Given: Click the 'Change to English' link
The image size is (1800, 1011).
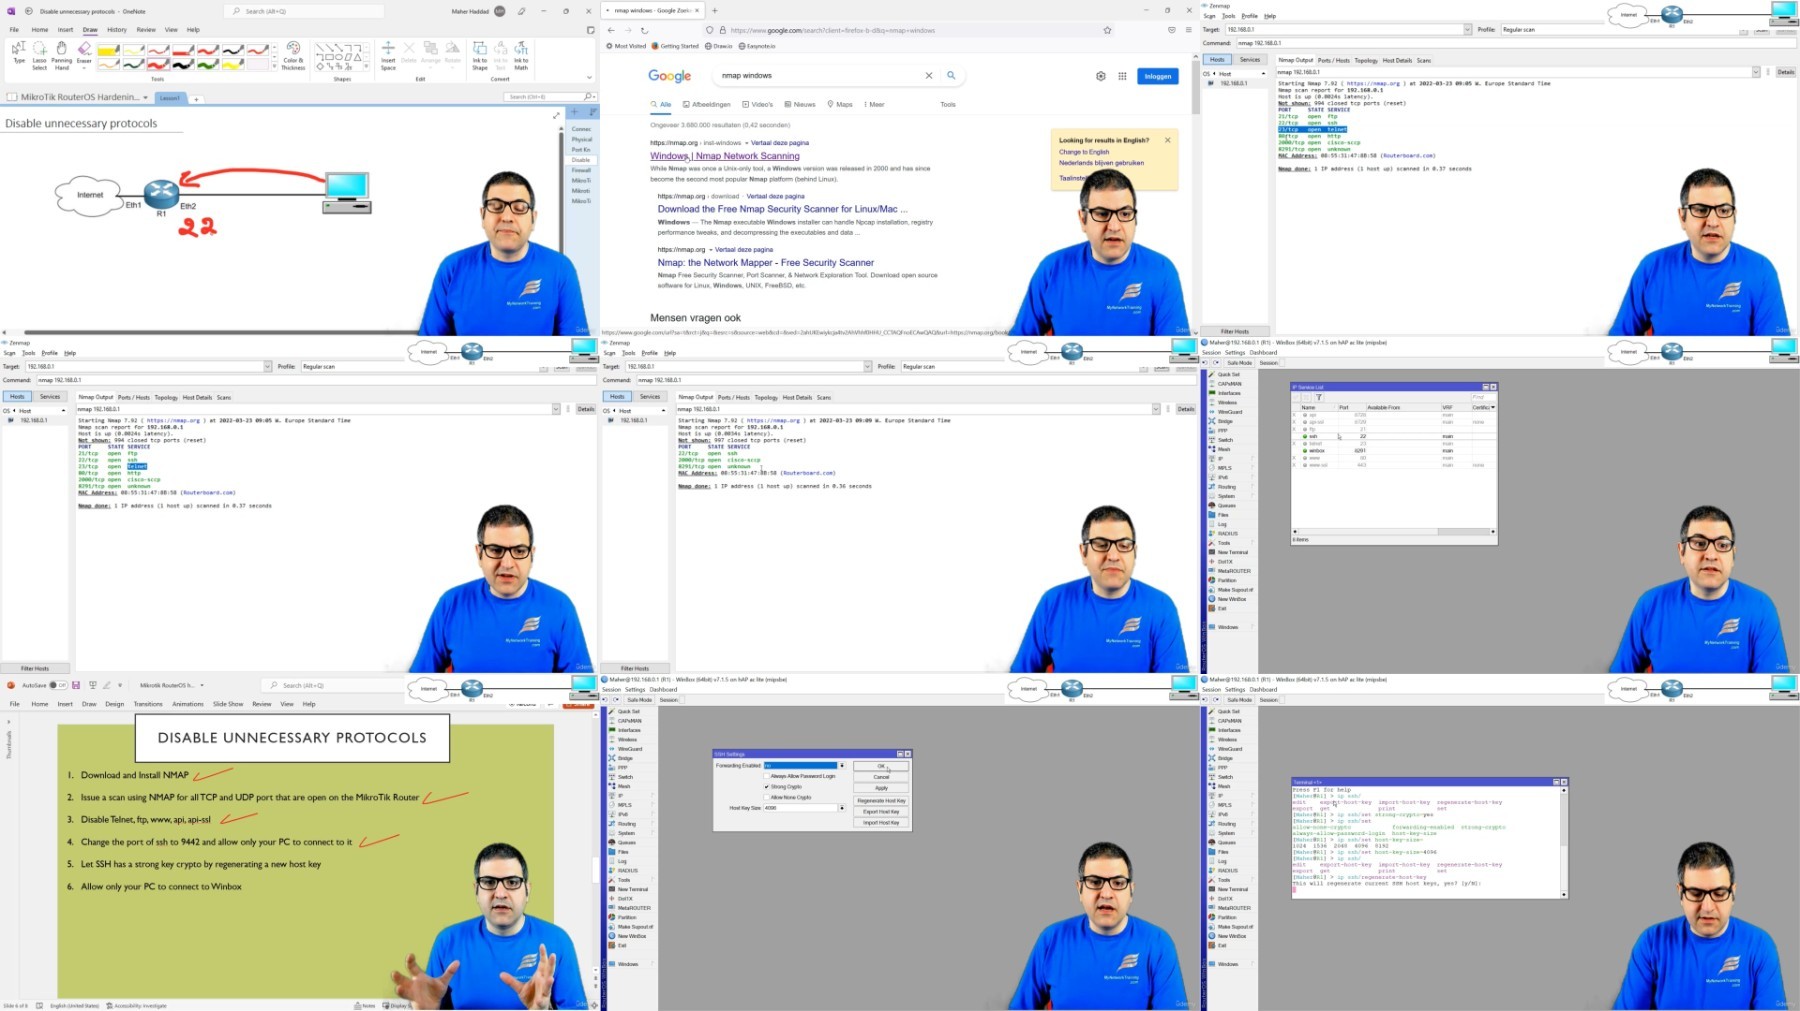Looking at the screenshot, I should pos(1084,152).
